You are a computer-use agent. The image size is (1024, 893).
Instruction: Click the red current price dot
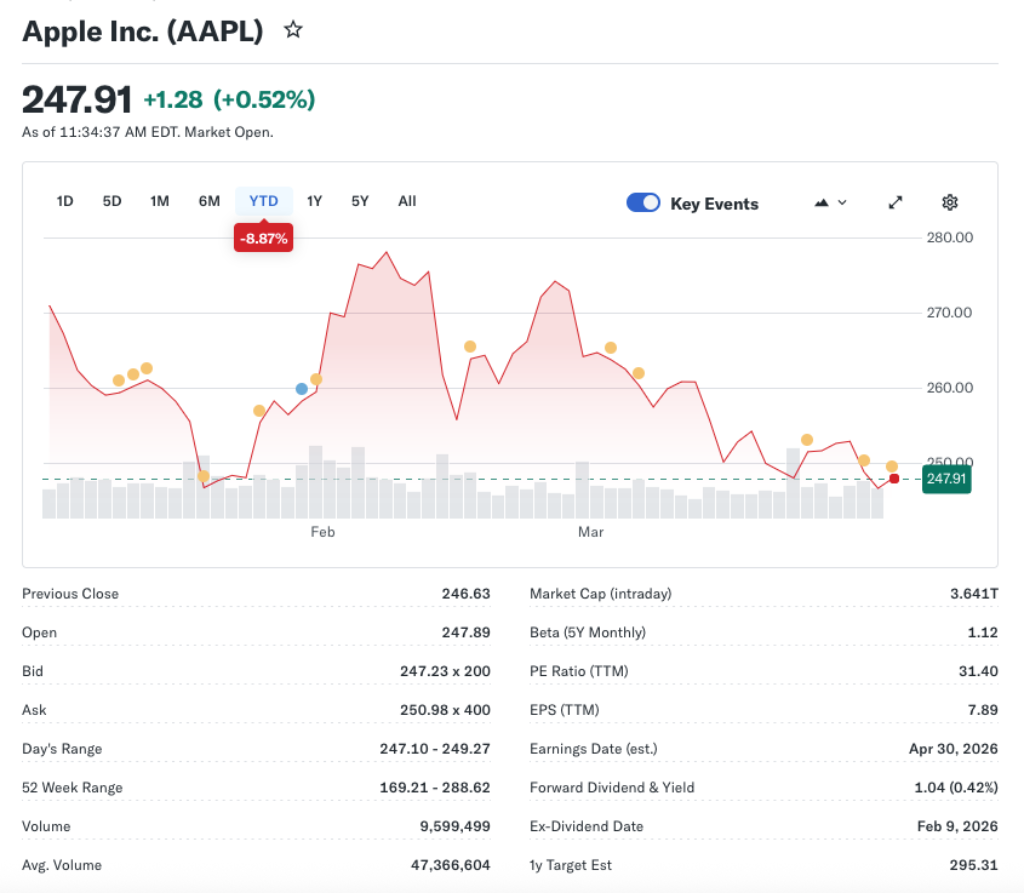coord(894,479)
